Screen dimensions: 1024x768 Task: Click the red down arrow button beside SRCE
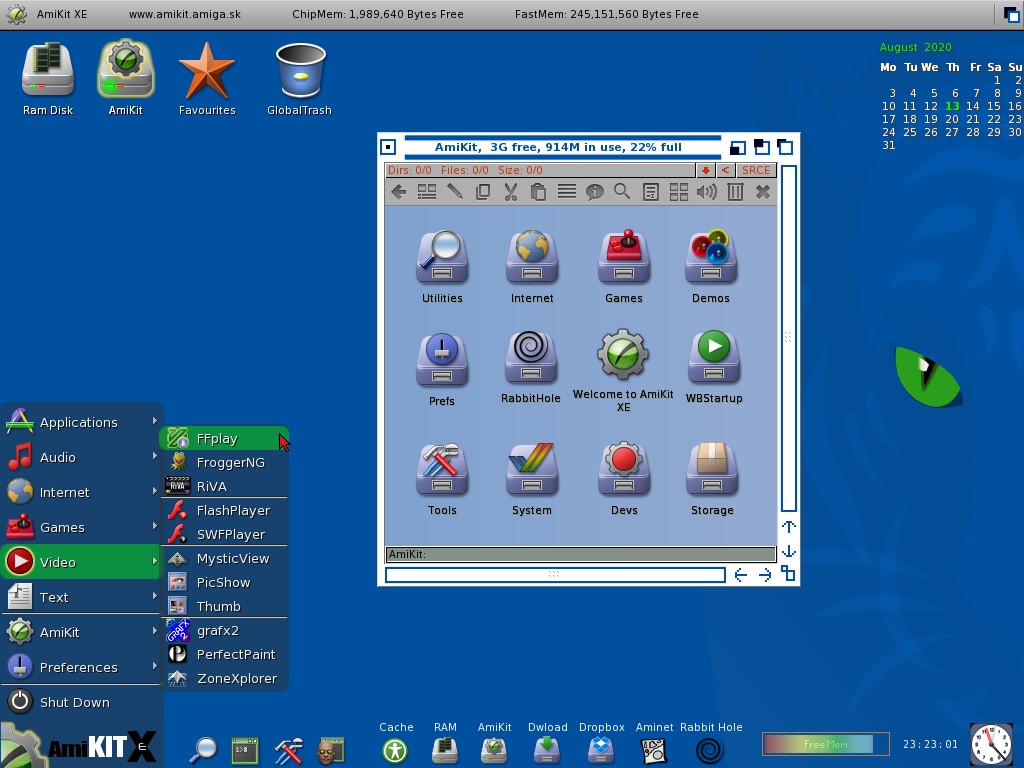[x=706, y=171]
